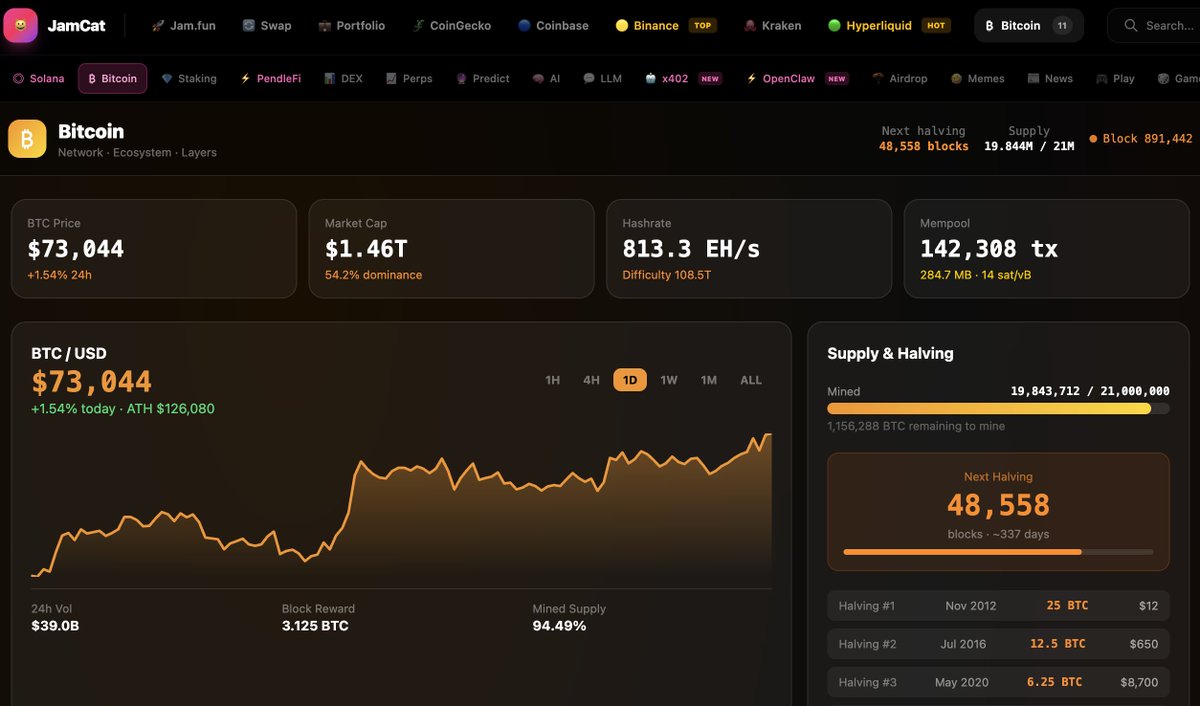
Task: Switch to the Solana category
Action: tap(38, 78)
